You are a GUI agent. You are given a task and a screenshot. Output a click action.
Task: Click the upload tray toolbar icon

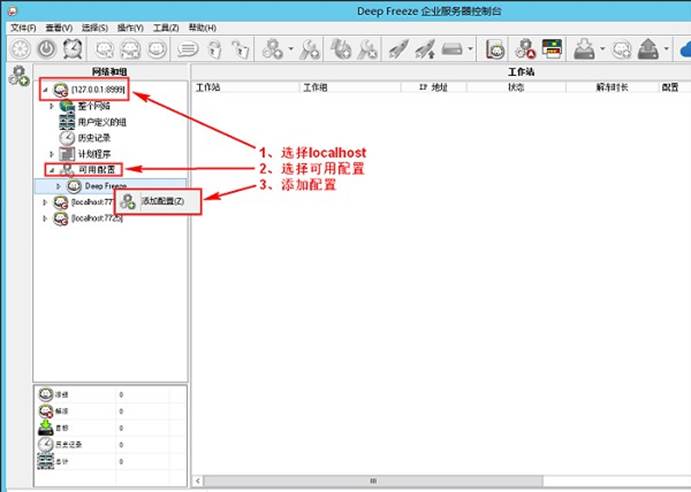pos(648,49)
